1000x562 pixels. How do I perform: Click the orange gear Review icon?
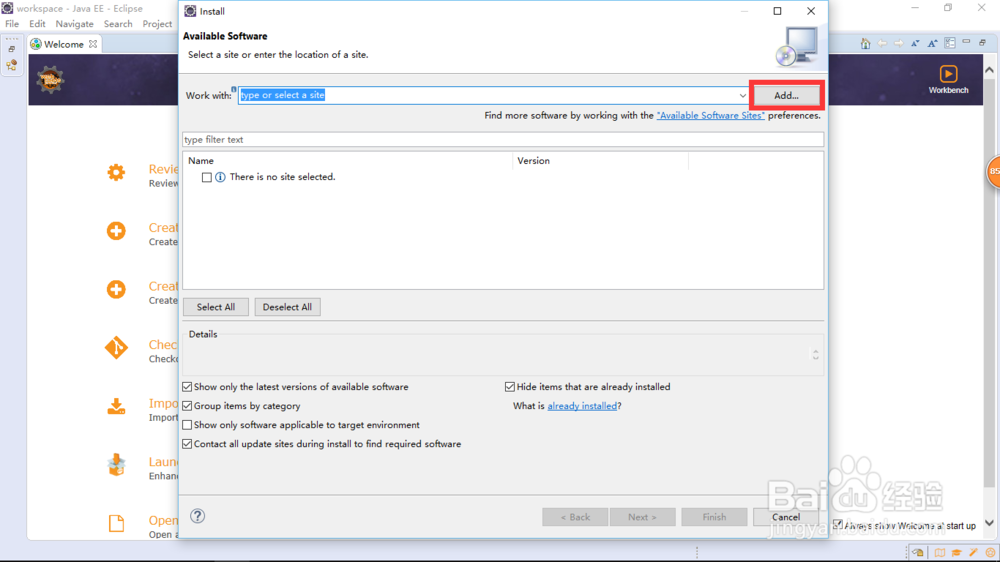(116, 172)
